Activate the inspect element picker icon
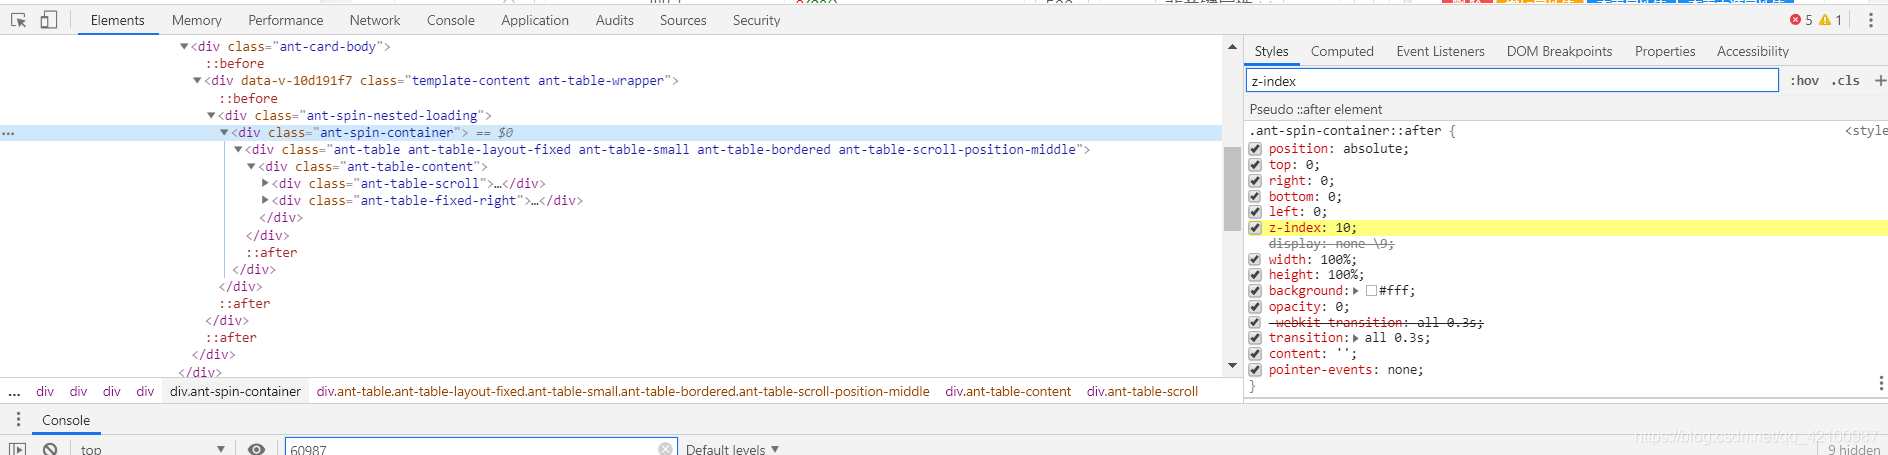Screen dimensions: 1888x455 tap(18, 20)
